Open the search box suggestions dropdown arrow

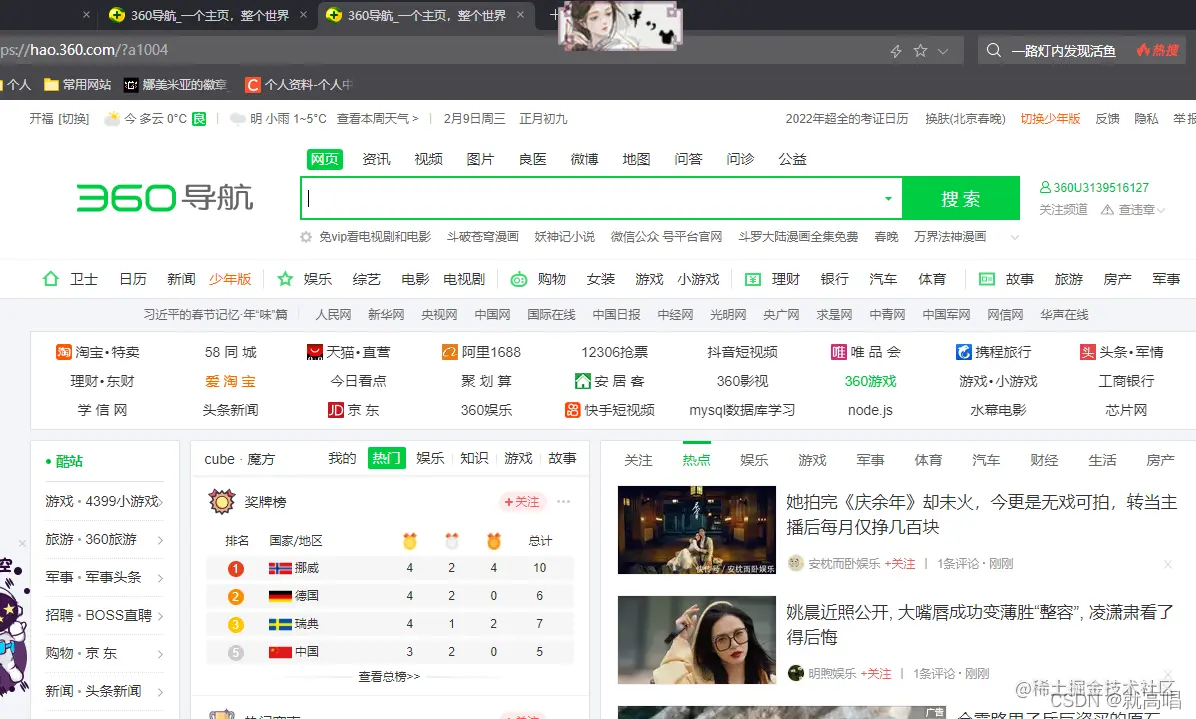coord(888,198)
